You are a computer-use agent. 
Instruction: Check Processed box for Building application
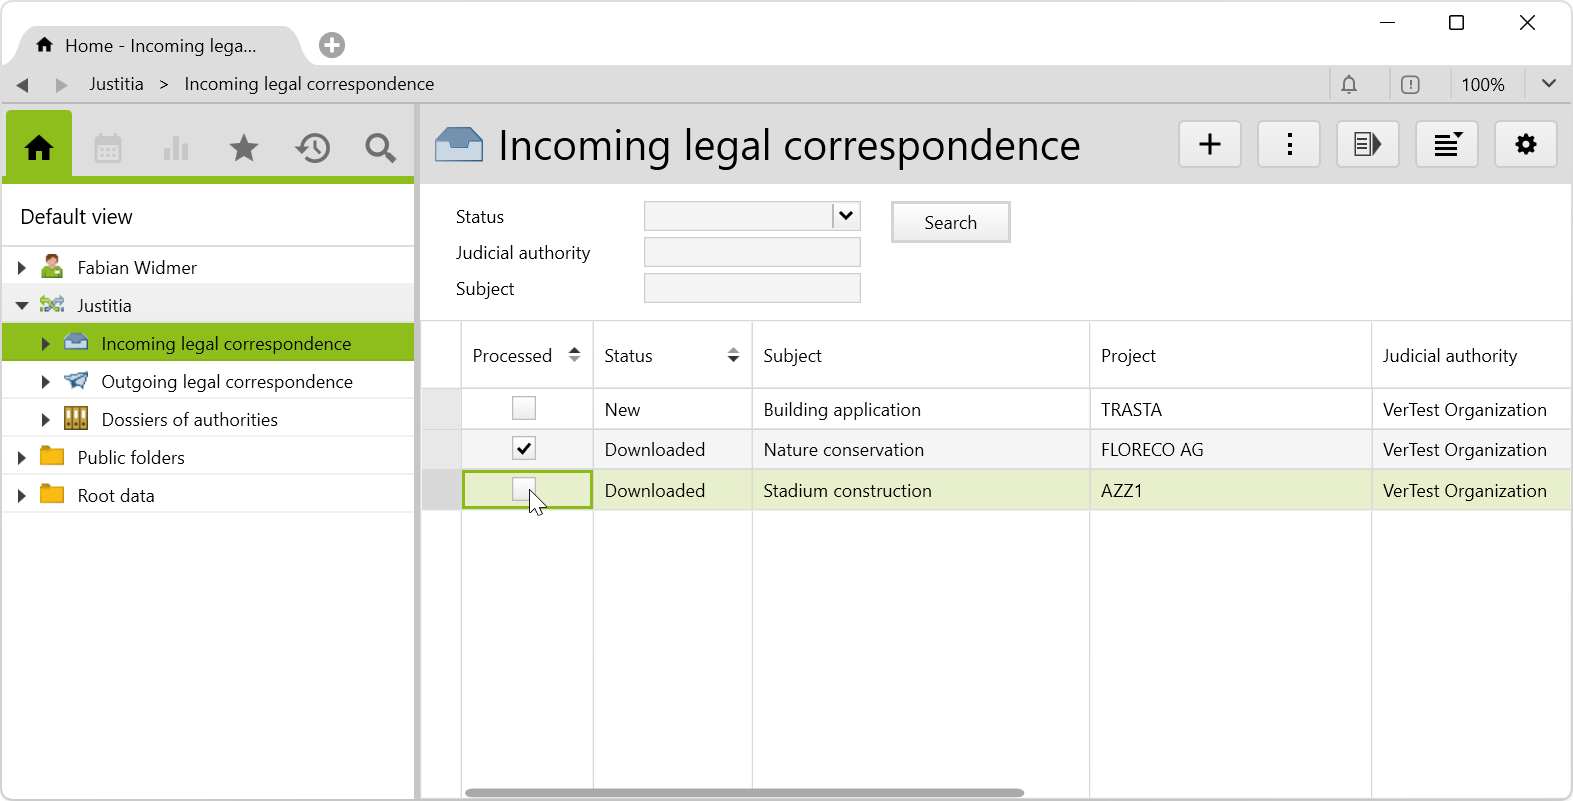click(x=524, y=408)
